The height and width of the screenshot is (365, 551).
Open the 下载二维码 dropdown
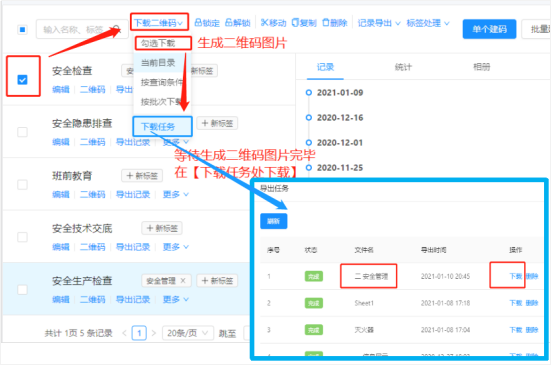[159, 23]
